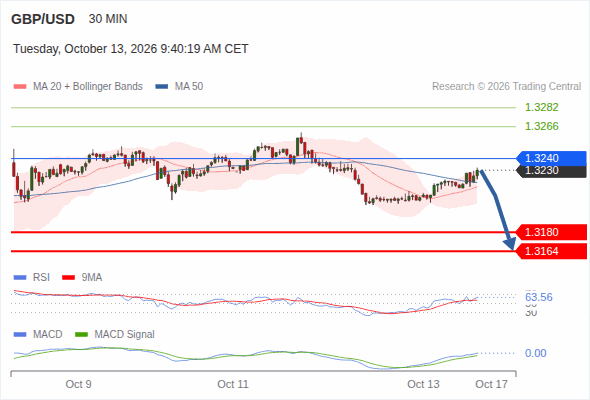The width and height of the screenshot is (590, 400).
Task: Click the MACD Signal green legend swatch
Action: click(81, 335)
